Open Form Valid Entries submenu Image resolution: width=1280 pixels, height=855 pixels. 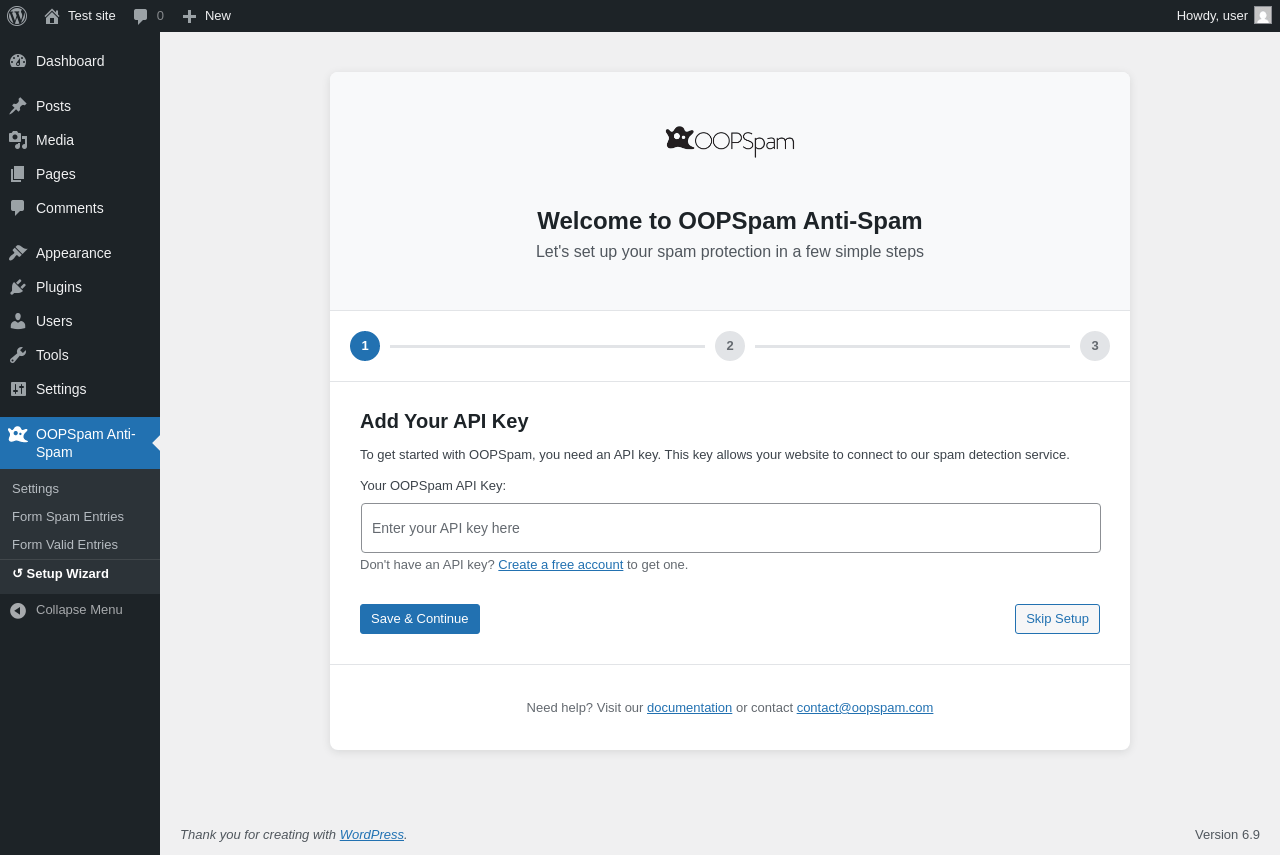(65, 545)
